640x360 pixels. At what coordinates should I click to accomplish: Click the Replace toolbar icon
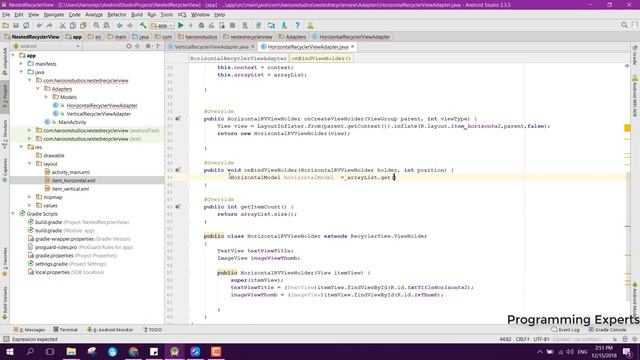[x=107, y=25]
